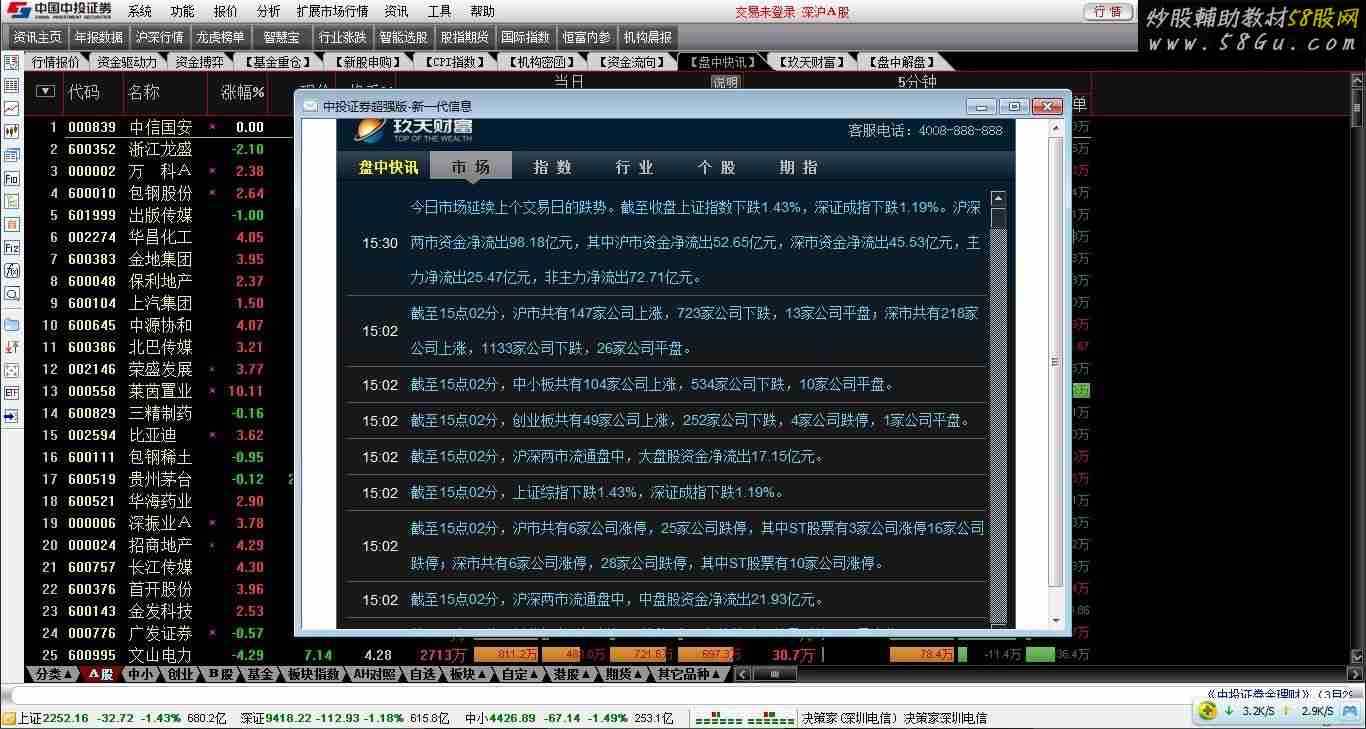Click the green network speed widget icon
This screenshot has width=1366, height=729.
[1207, 711]
